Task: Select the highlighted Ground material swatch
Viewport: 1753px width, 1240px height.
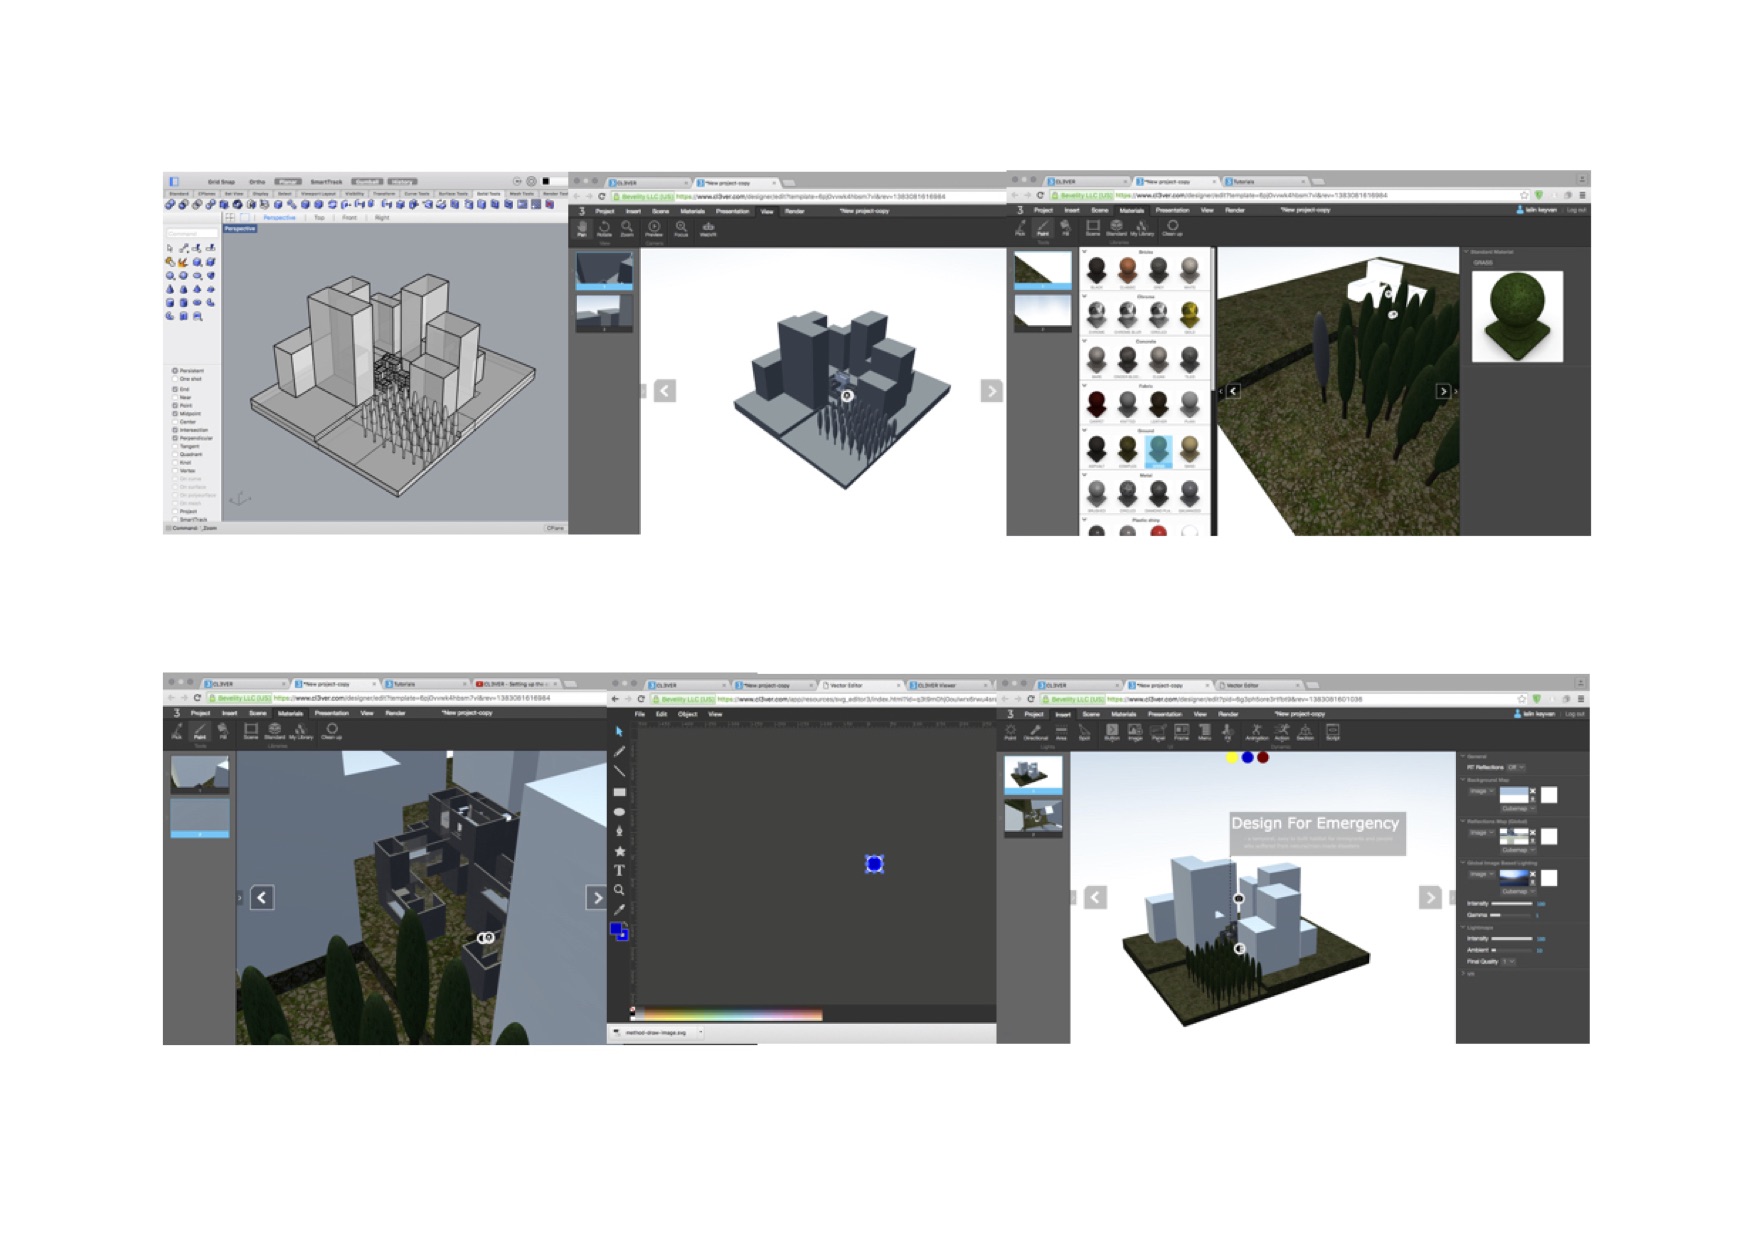Action: point(1159,452)
